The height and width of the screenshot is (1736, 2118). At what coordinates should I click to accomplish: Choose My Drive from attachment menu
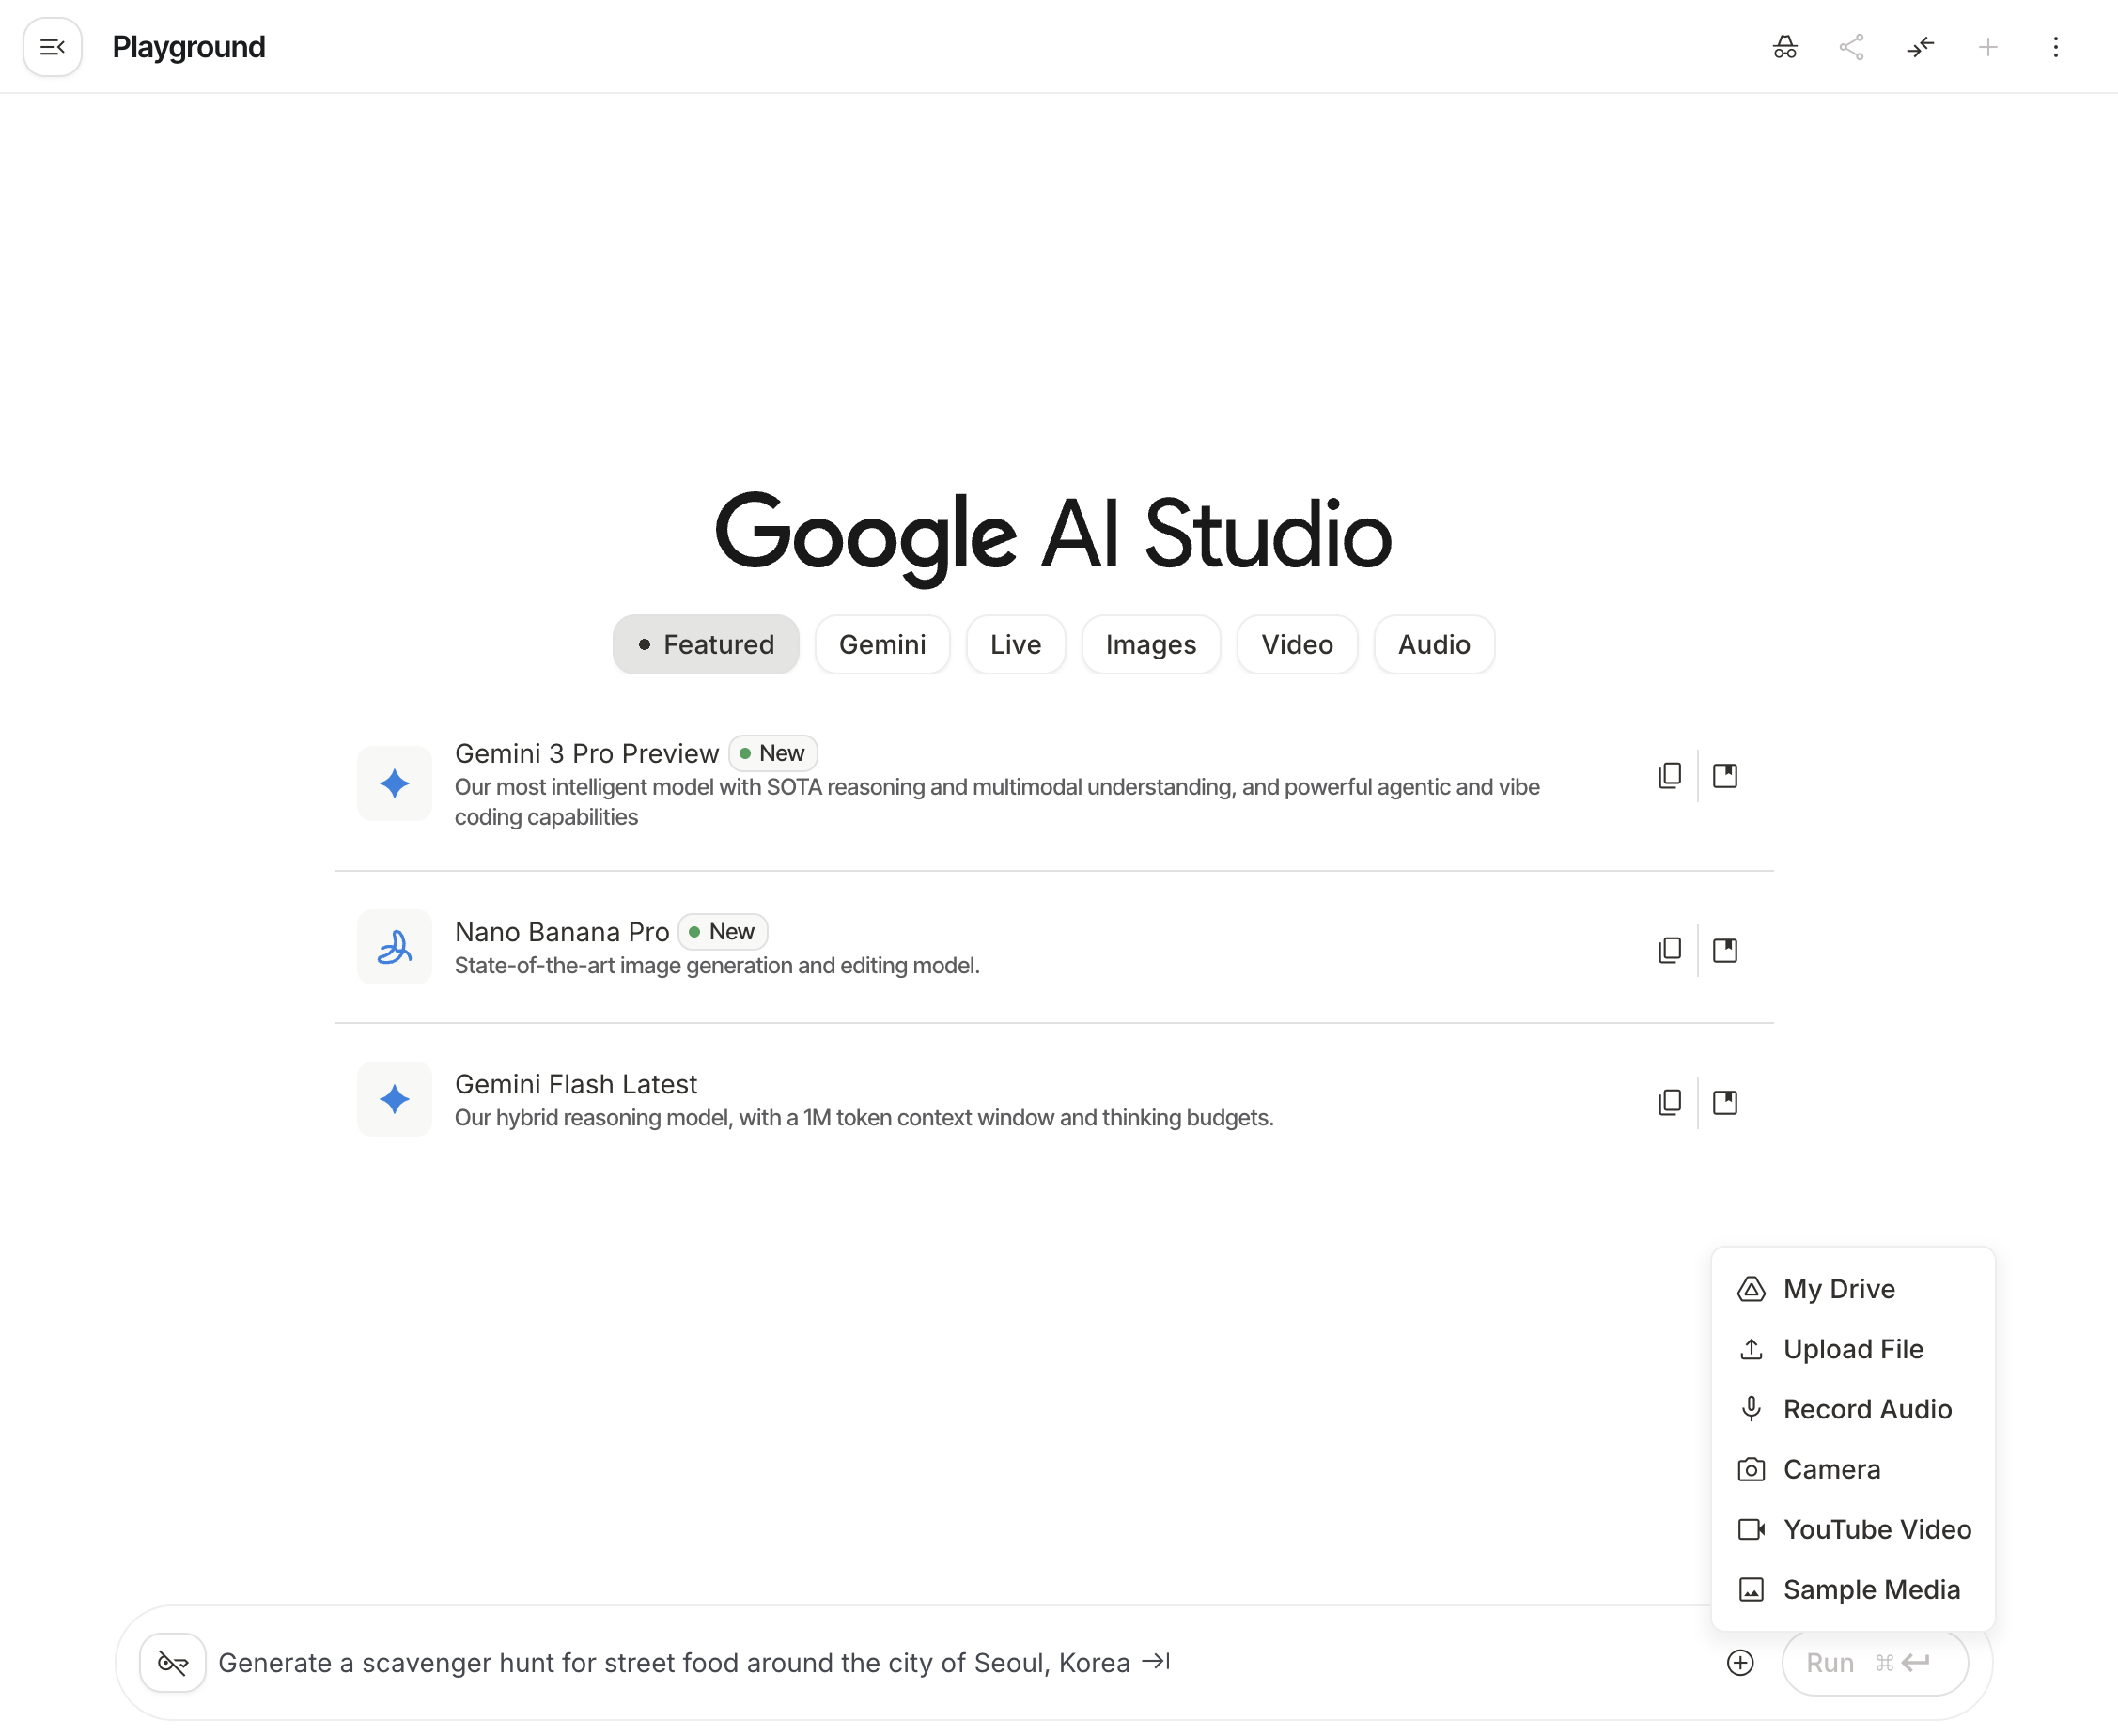[x=1838, y=1289]
